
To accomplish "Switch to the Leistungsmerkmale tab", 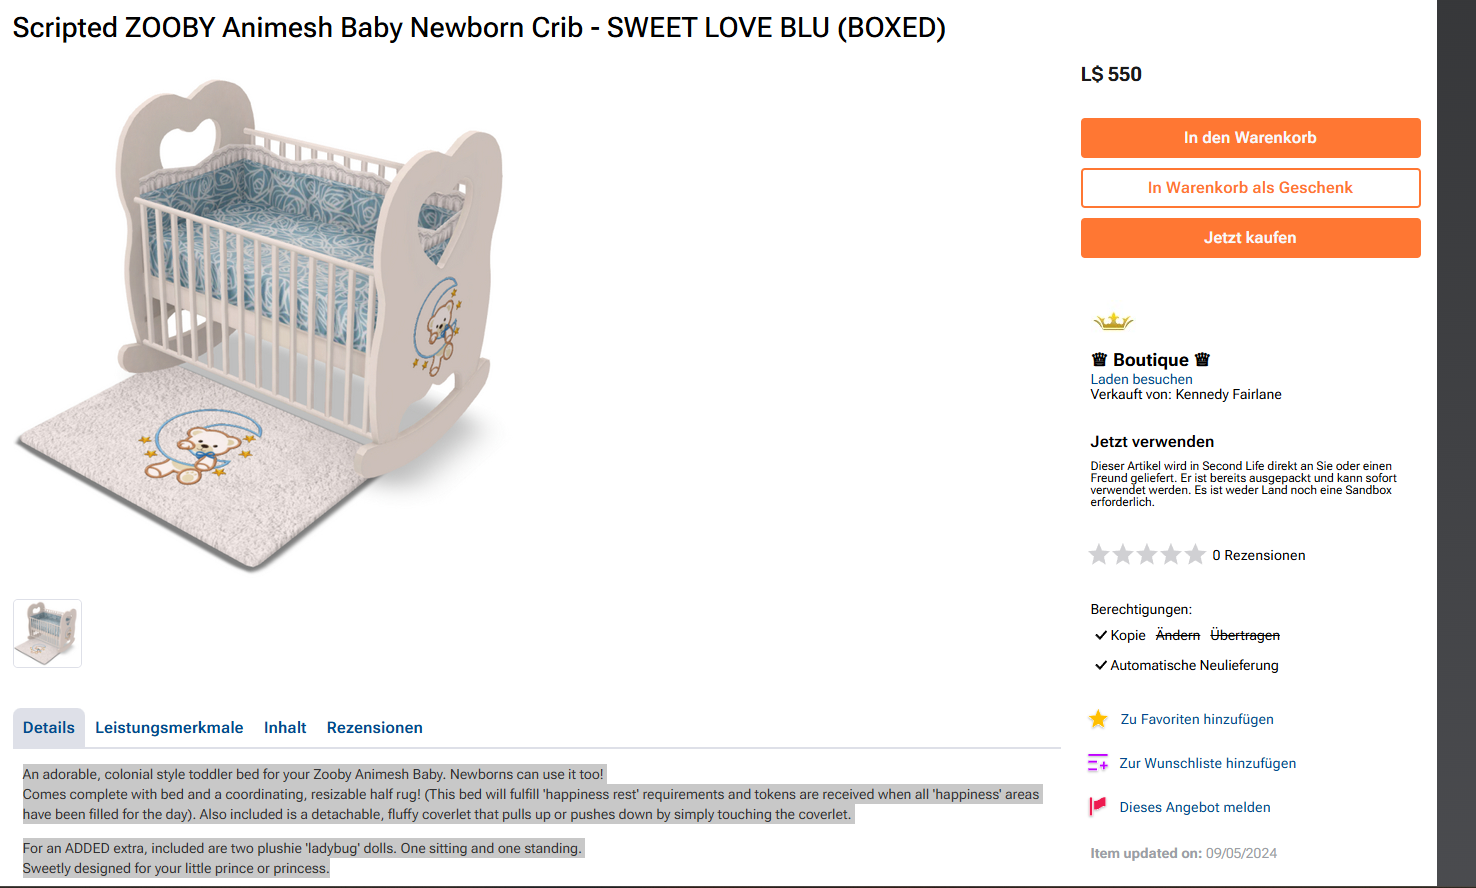I will 169,728.
